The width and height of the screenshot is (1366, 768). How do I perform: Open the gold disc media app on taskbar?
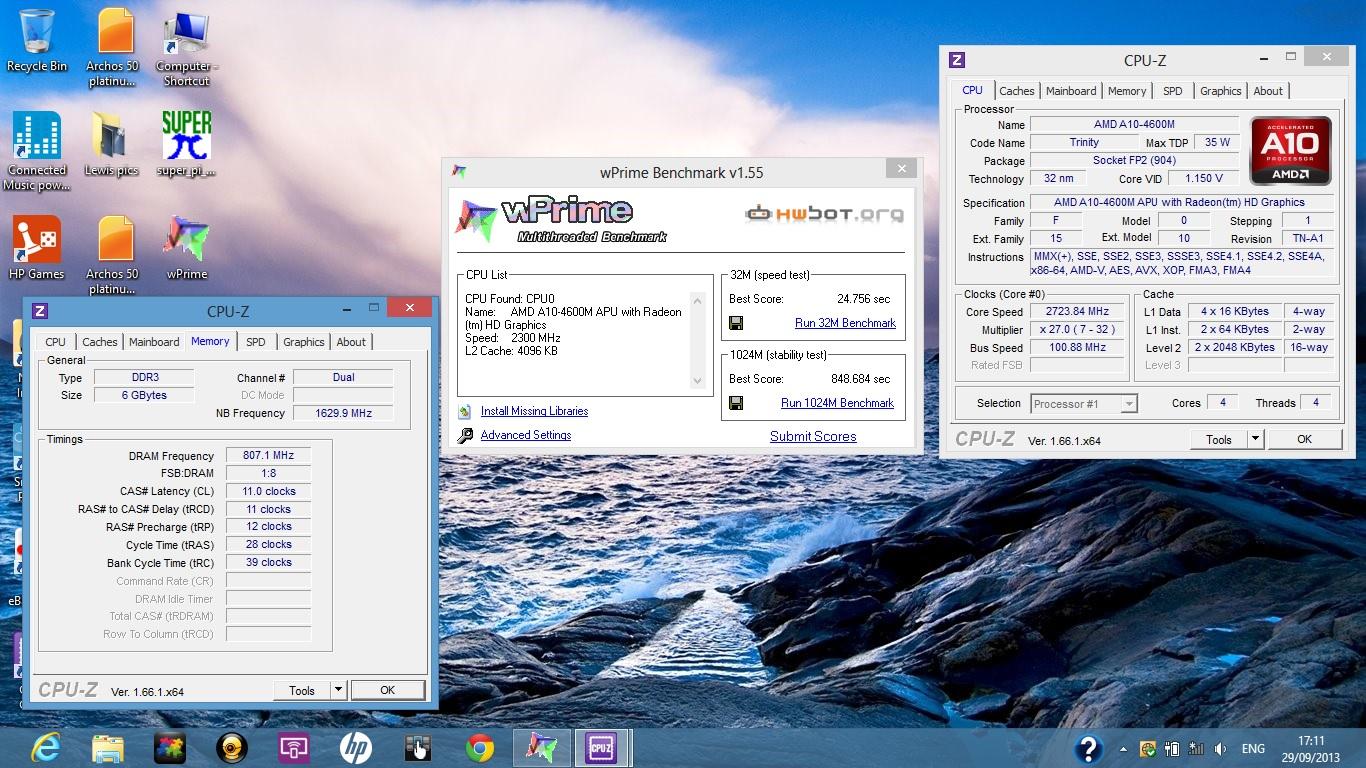pyautogui.click(x=231, y=748)
